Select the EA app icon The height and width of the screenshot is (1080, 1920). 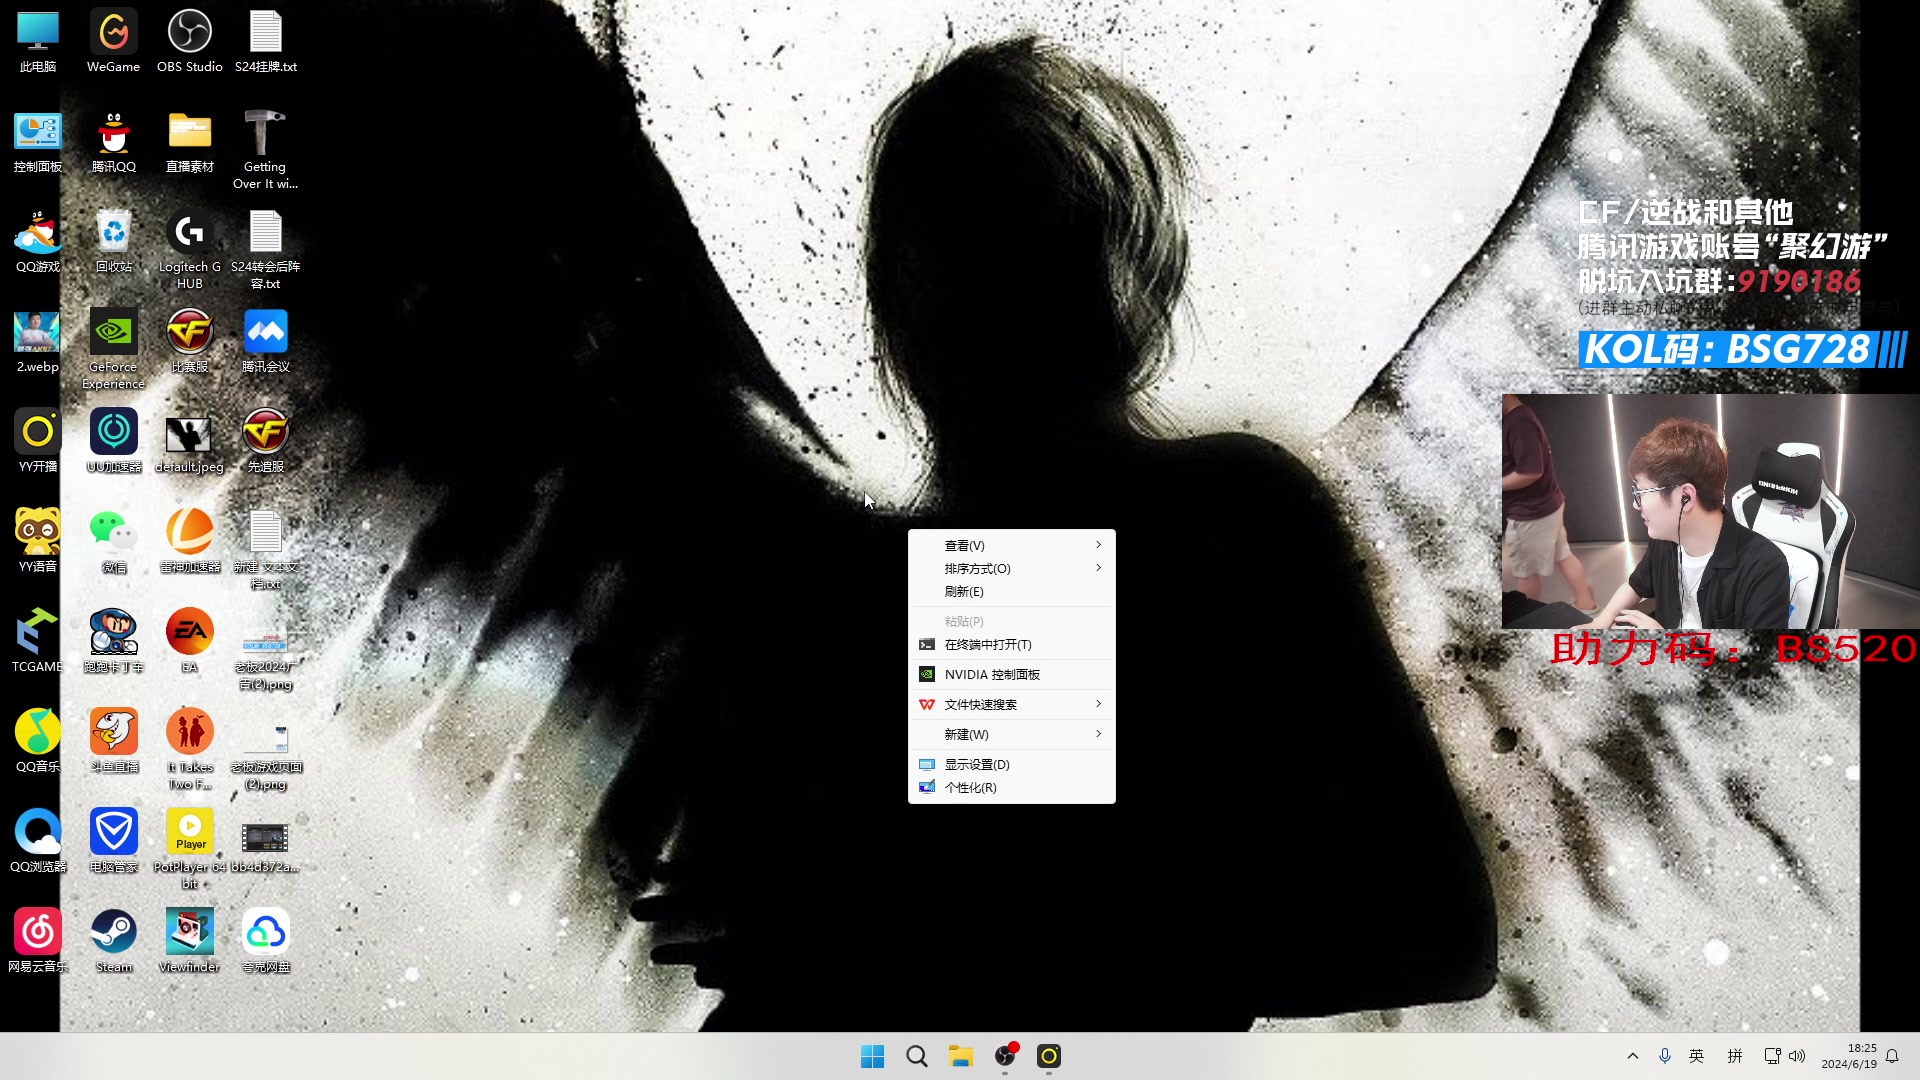pyautogui.click(x=189, y=642)
